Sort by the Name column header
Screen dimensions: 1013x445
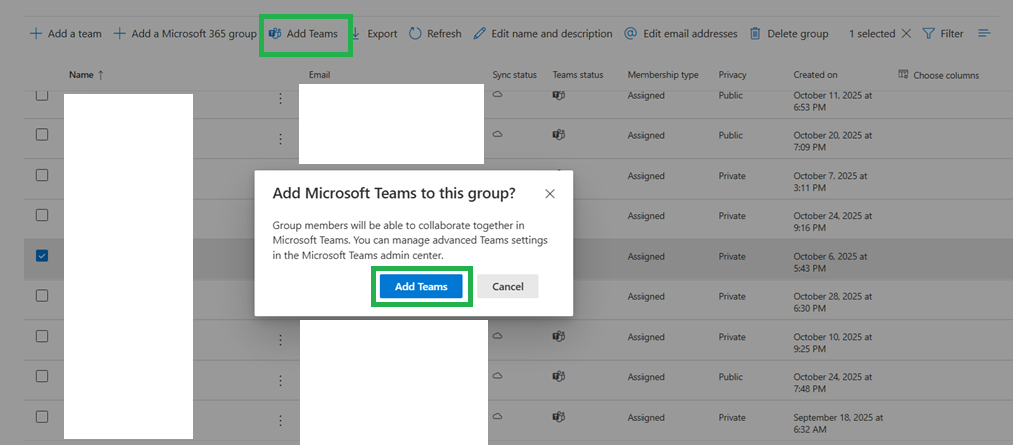[87, 75]
